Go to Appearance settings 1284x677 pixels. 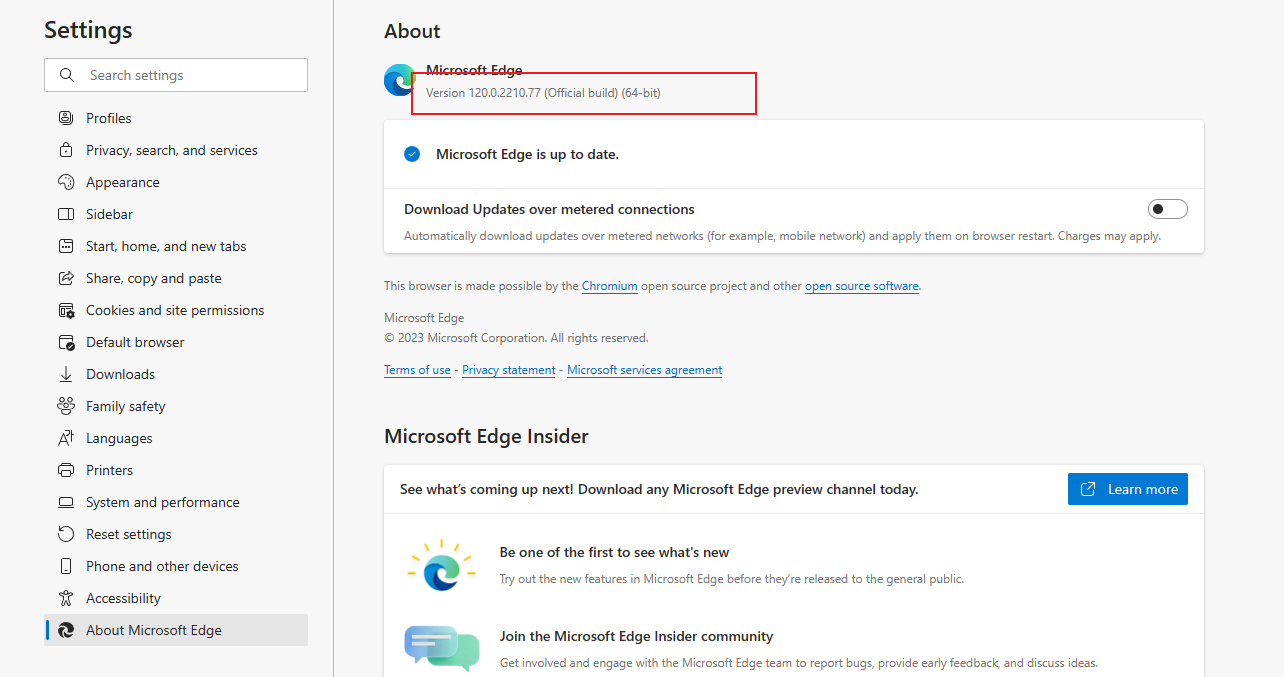click(x=176, y=182)
